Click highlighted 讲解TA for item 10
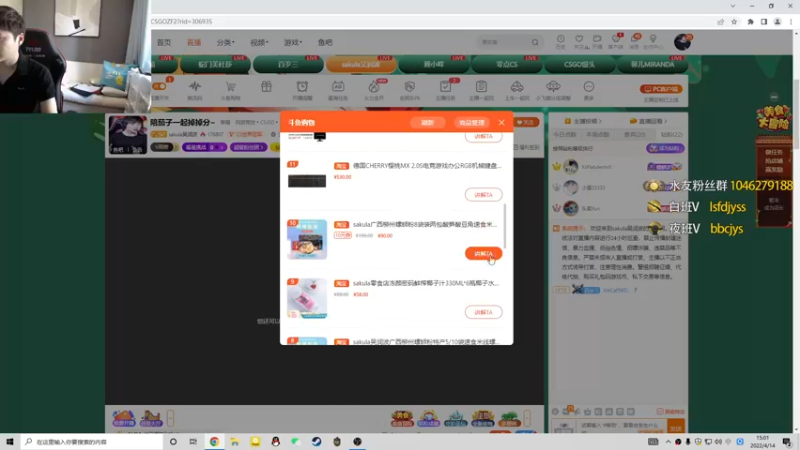The image size is (800, 450). [x=483, y=253]
